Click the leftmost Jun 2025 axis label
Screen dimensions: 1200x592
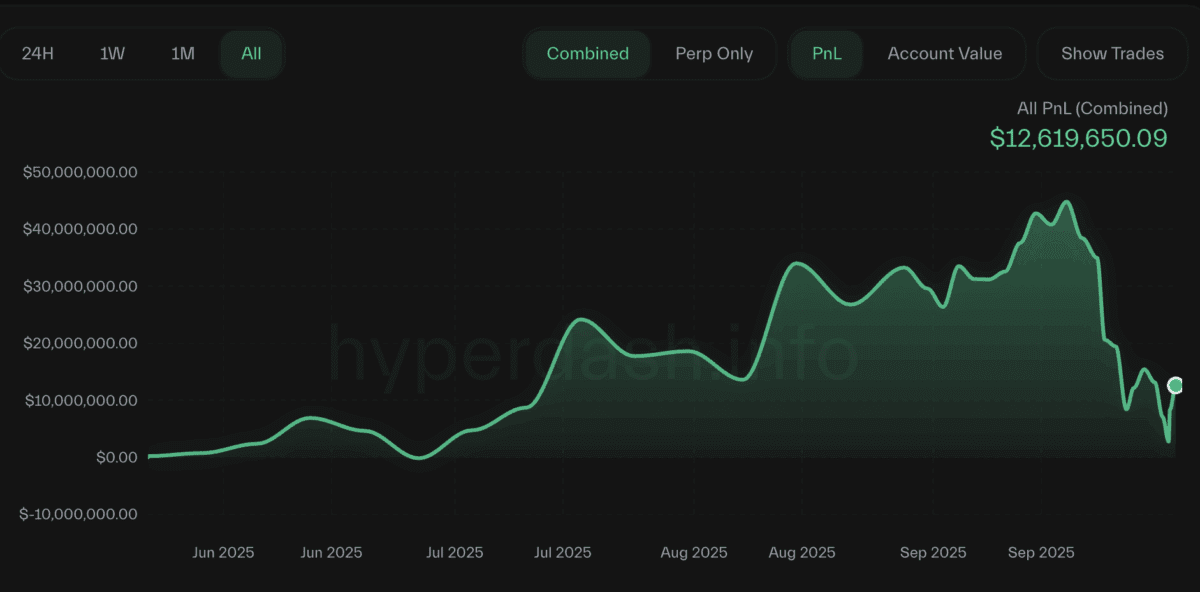pos(222,552)
